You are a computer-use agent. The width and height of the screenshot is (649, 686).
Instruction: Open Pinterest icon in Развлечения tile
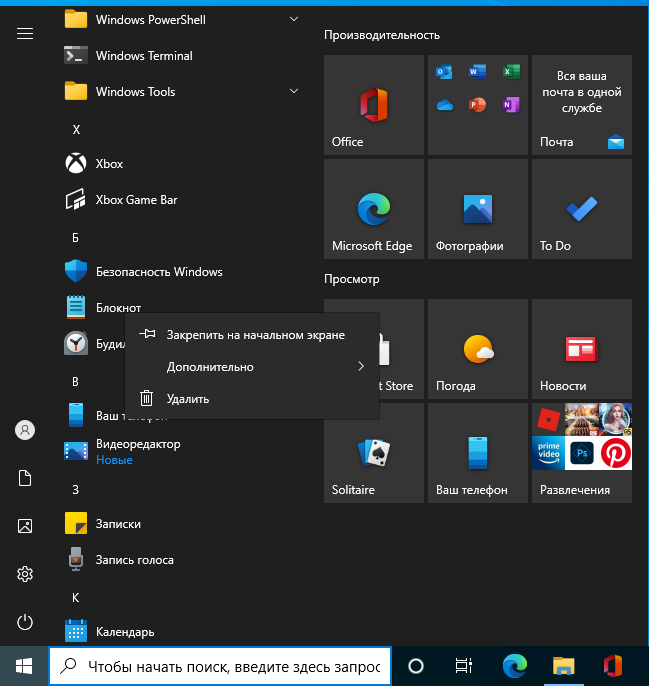615,453
